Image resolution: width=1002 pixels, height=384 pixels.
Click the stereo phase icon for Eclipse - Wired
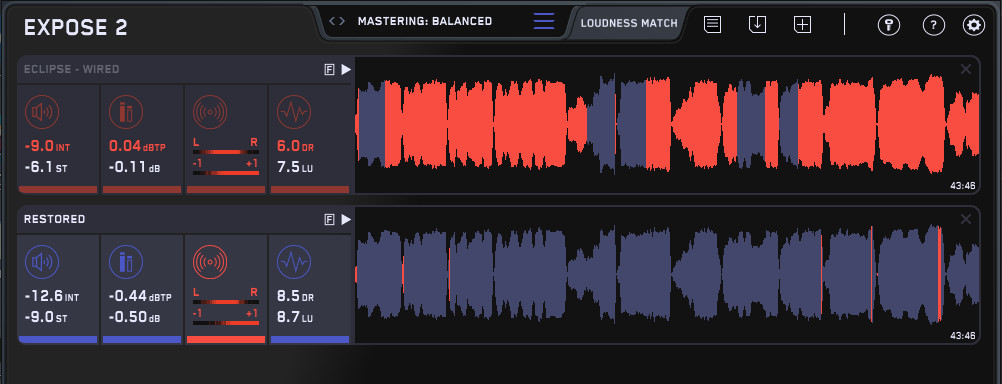point(210,112)
